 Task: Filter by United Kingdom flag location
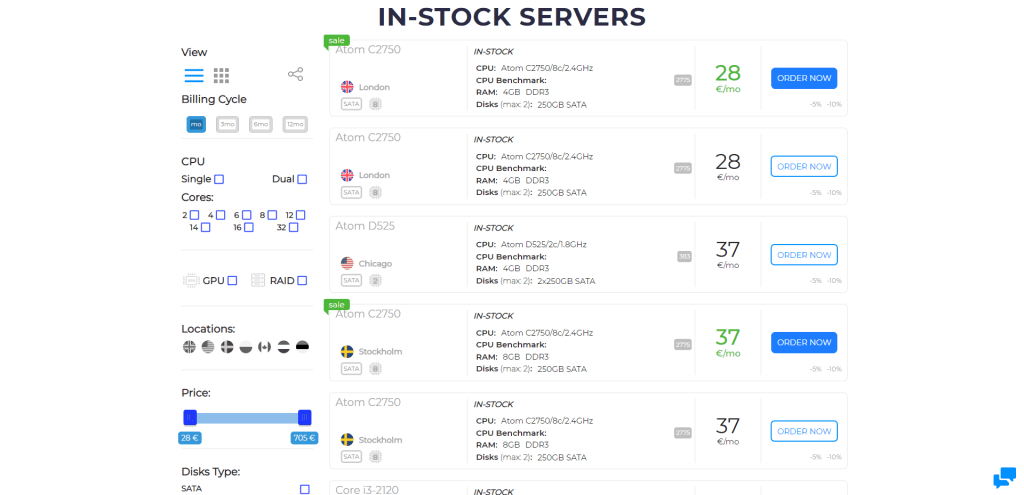pos(189,347)
